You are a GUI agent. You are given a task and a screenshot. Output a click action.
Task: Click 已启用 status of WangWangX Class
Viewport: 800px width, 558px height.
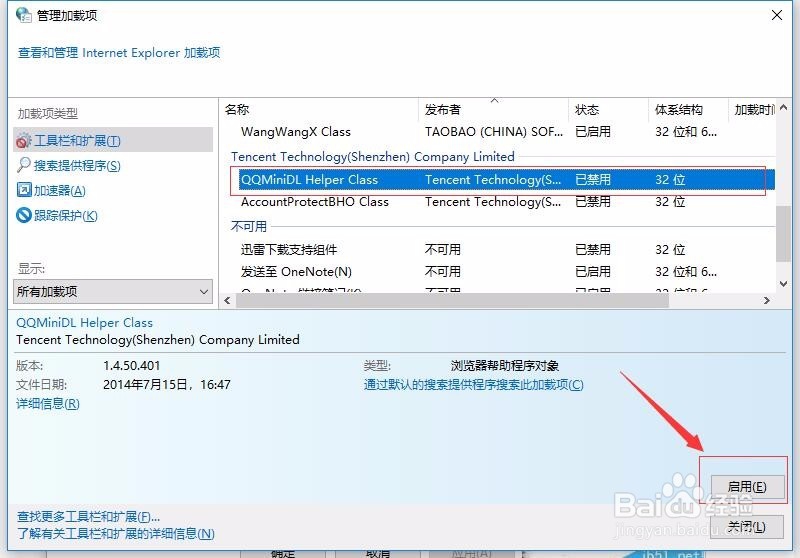(593, 132)
